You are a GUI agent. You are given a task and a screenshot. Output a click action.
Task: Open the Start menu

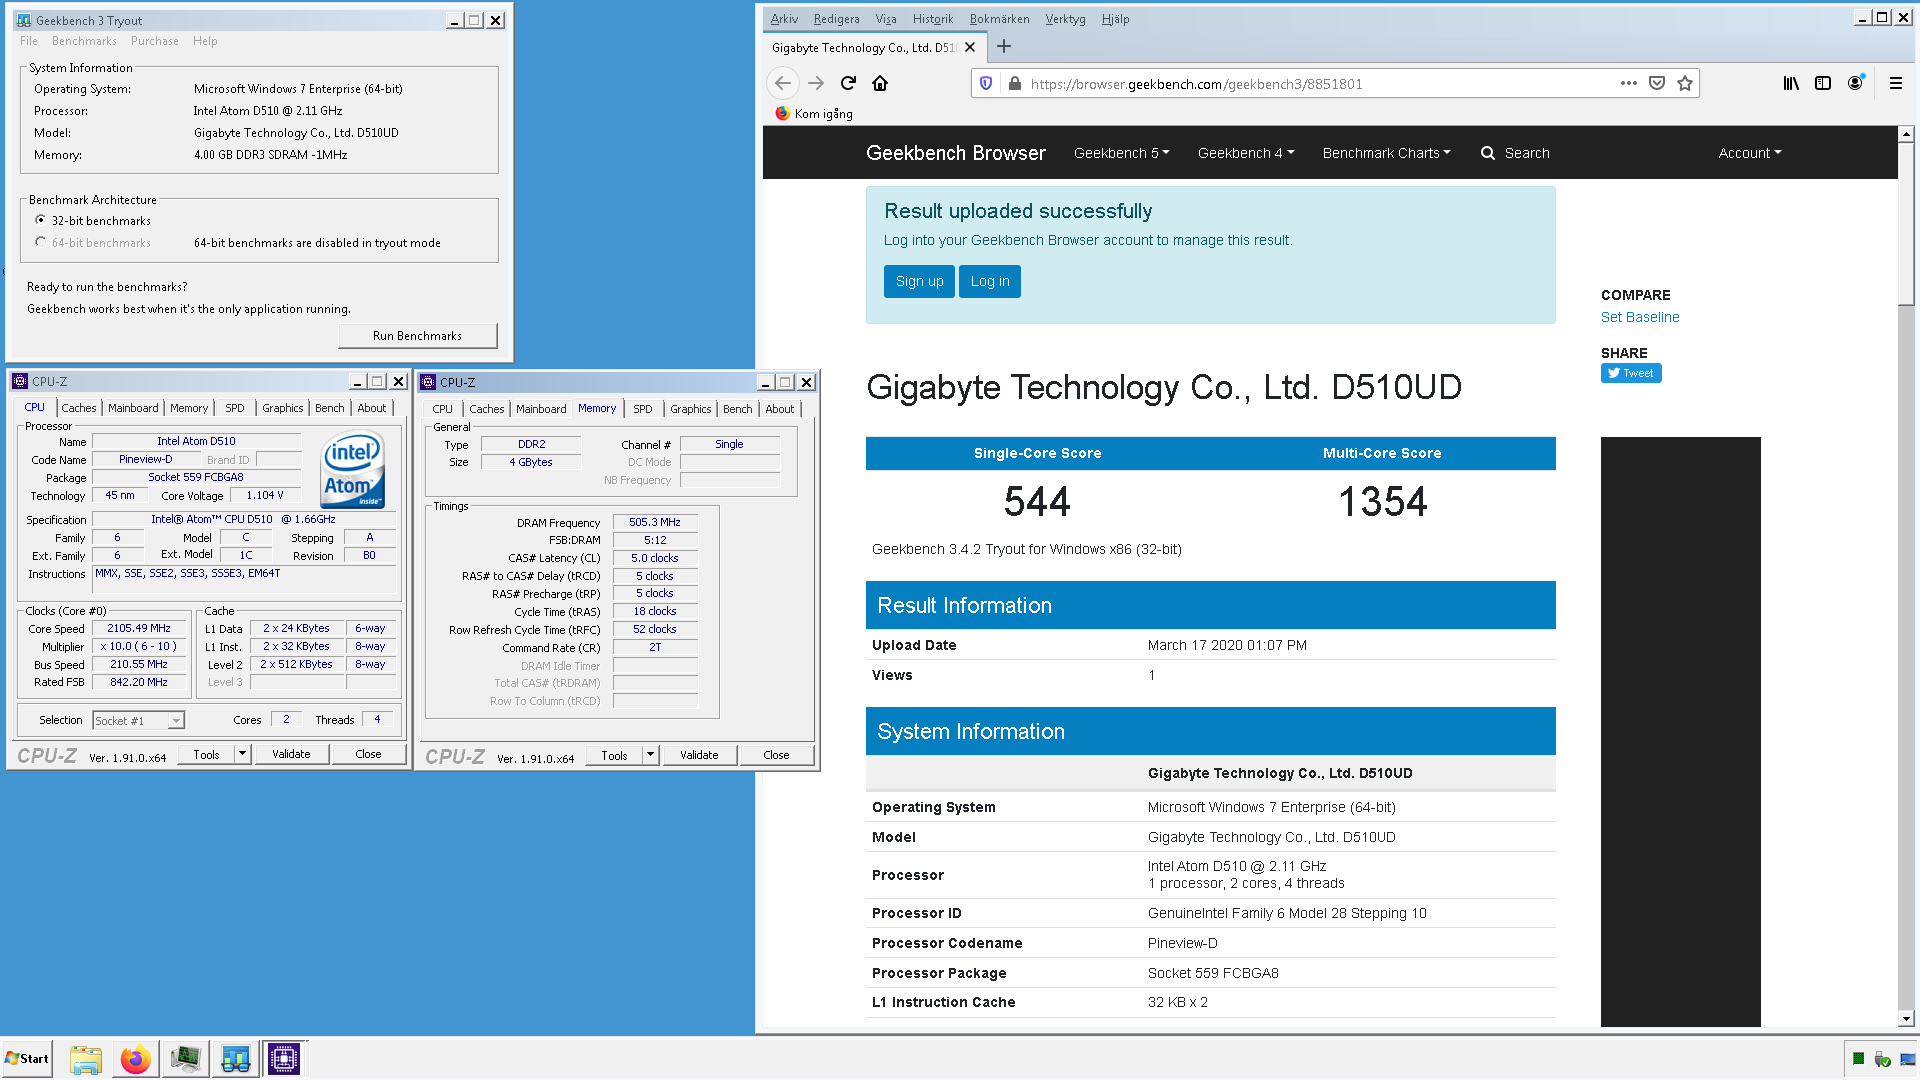pyautogui.click(x=27, y=1059)
